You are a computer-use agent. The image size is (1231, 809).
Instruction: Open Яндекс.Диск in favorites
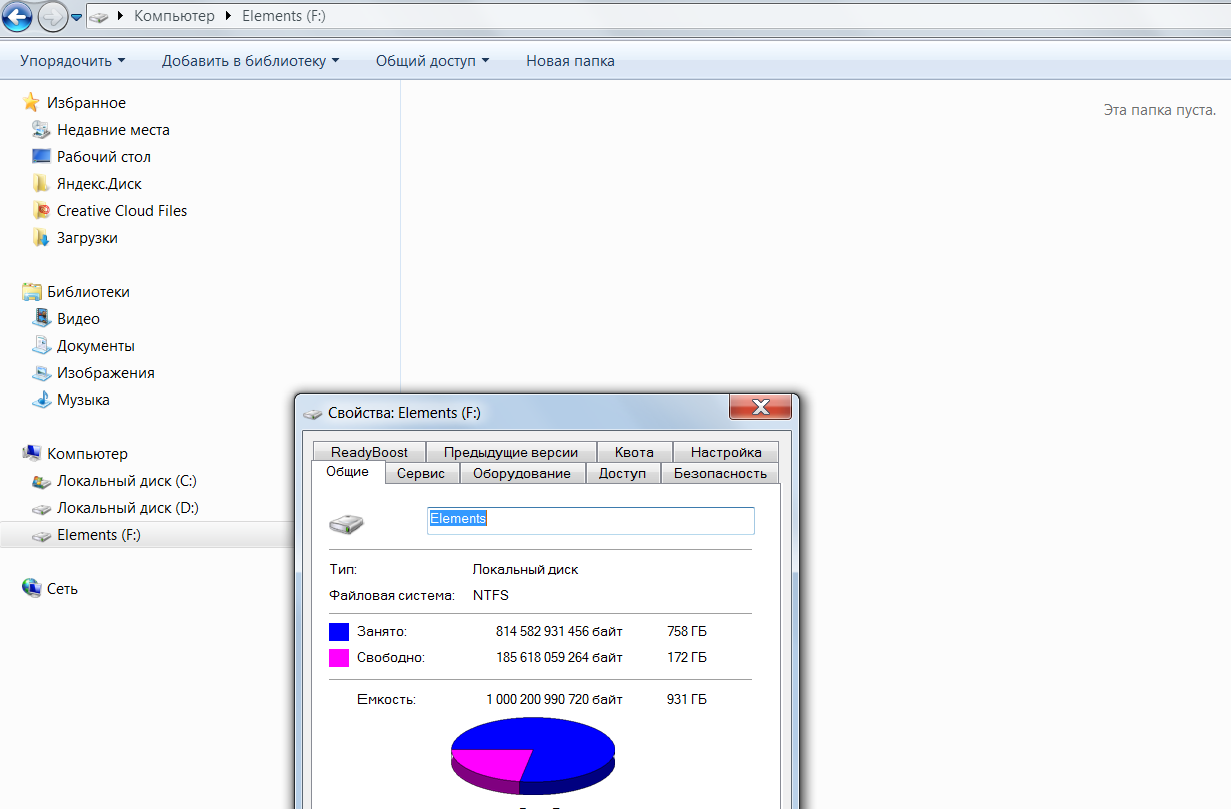point(99,184)
